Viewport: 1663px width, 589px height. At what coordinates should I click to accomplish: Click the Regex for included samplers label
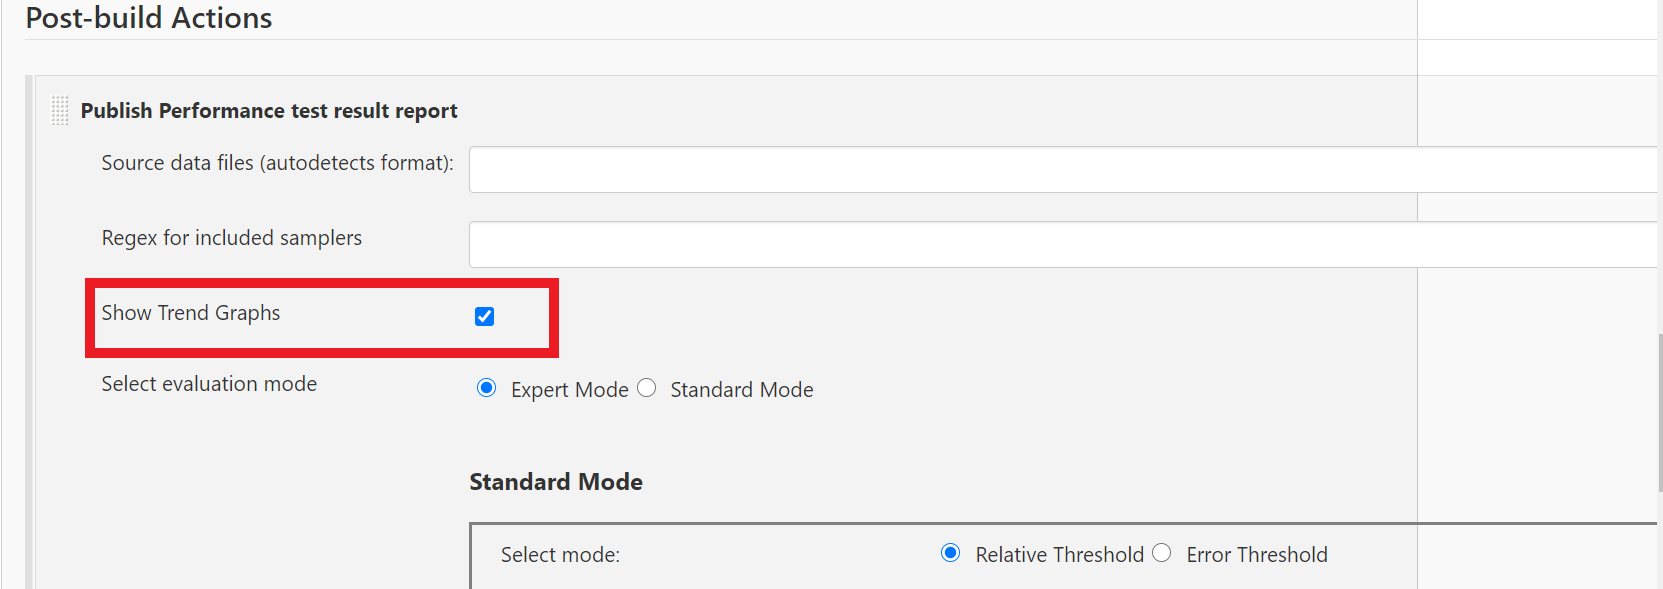pos(232,238)
